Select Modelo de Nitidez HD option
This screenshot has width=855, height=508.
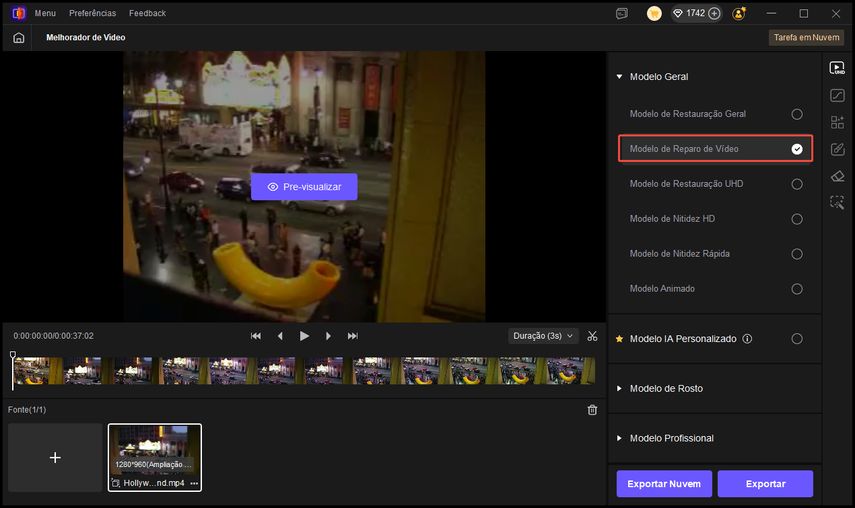(x=797, y=219)
